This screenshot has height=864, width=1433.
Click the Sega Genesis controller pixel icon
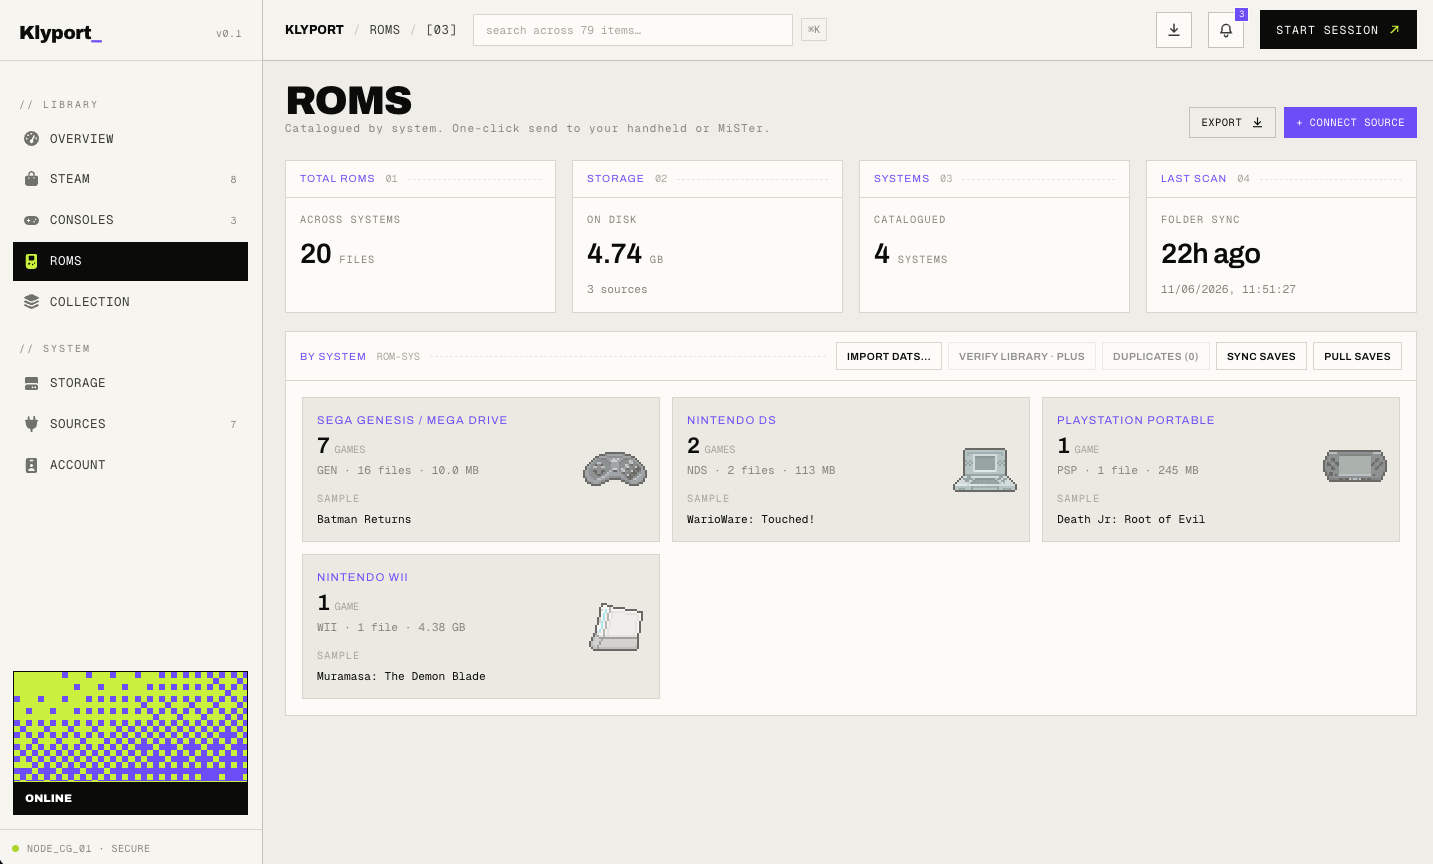coord(615,469)
